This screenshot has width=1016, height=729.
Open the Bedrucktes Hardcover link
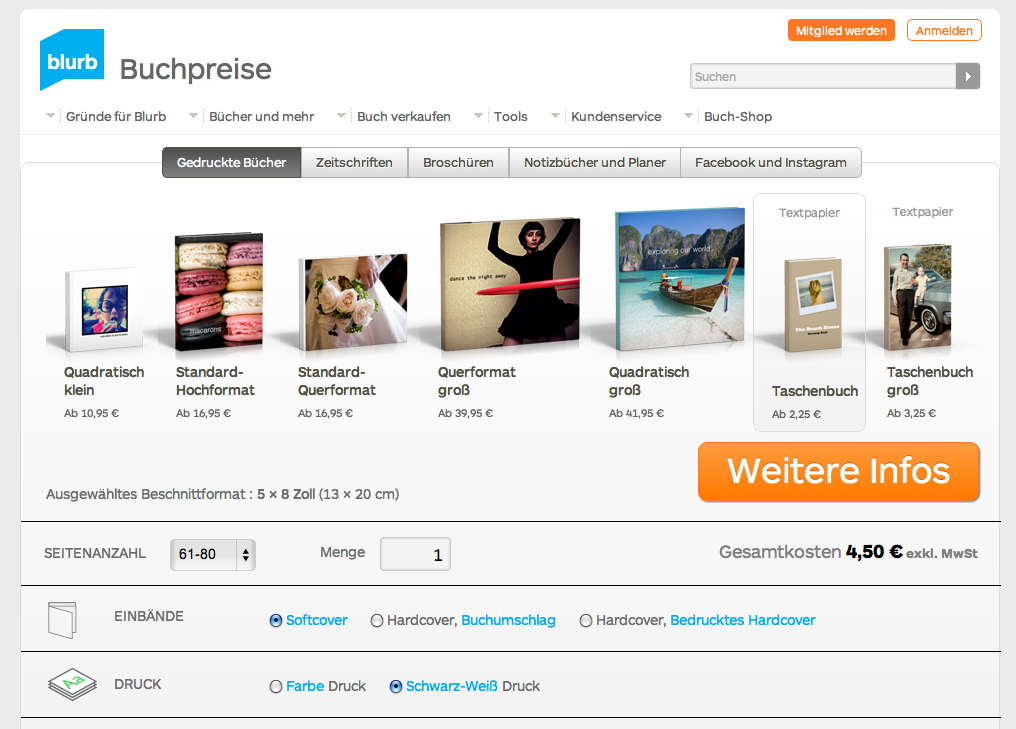point(743,620)
